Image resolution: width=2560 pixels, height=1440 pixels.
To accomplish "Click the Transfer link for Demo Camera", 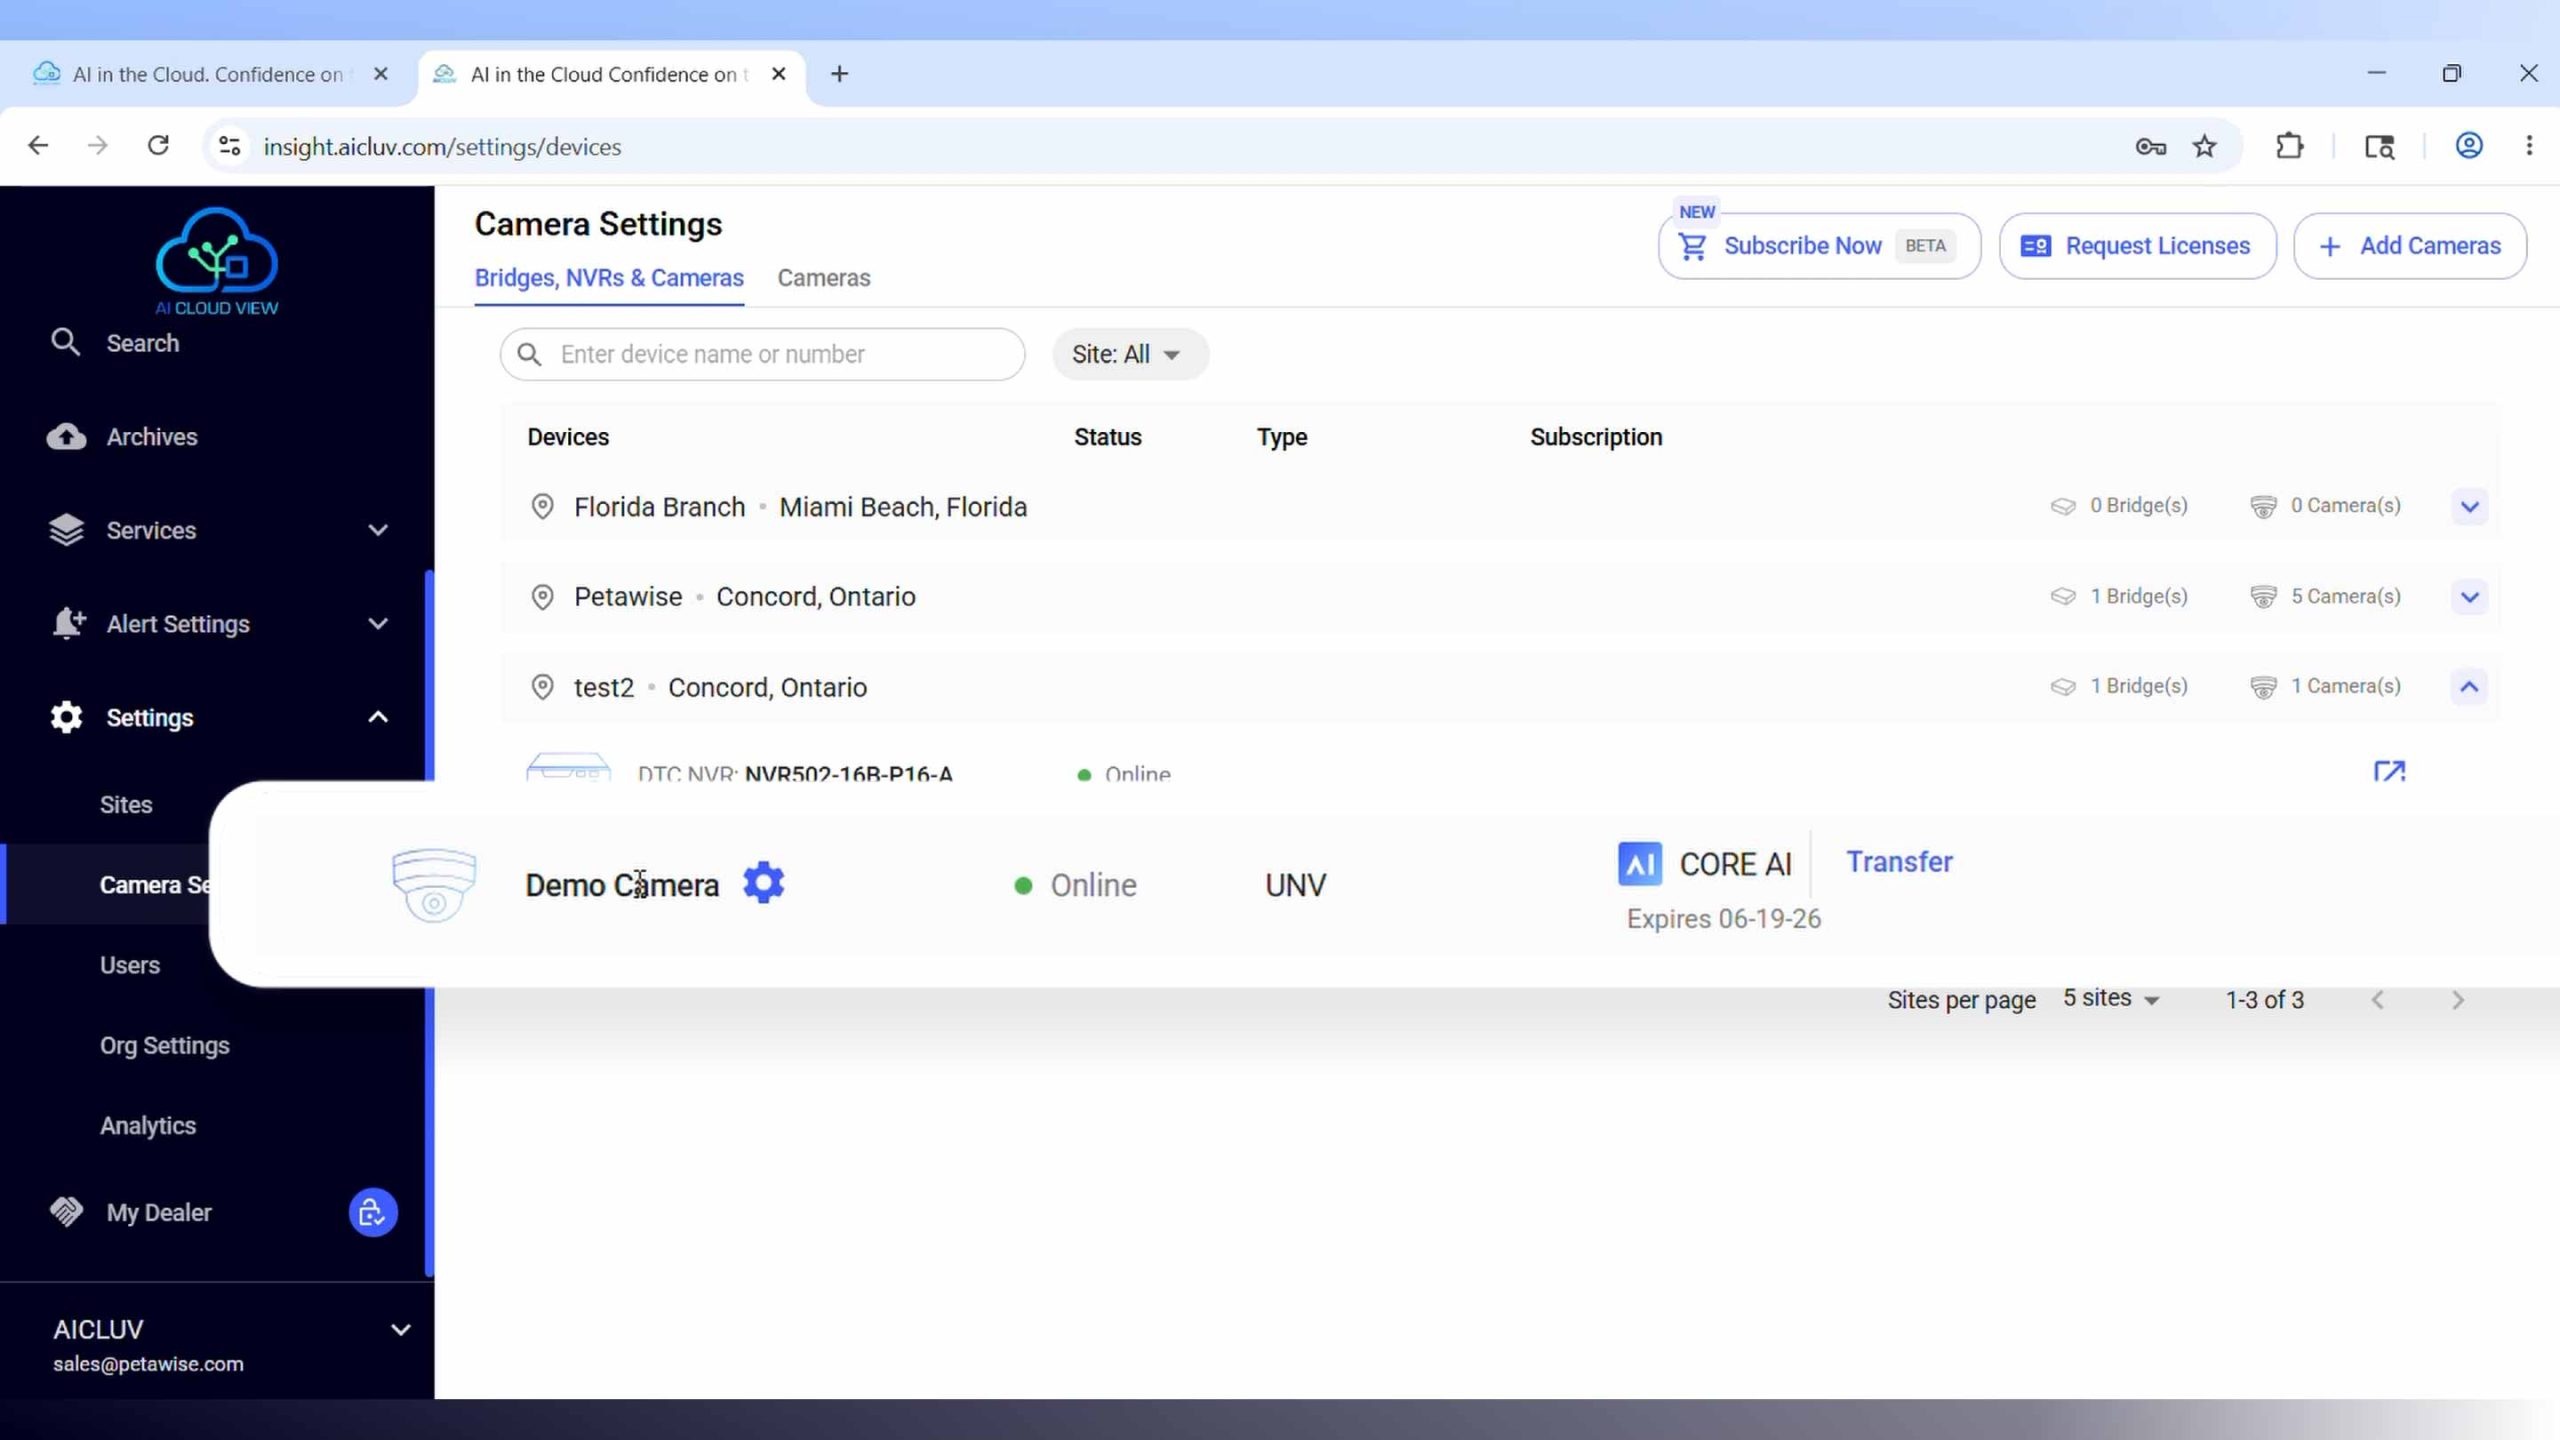I will [1899, 862].
